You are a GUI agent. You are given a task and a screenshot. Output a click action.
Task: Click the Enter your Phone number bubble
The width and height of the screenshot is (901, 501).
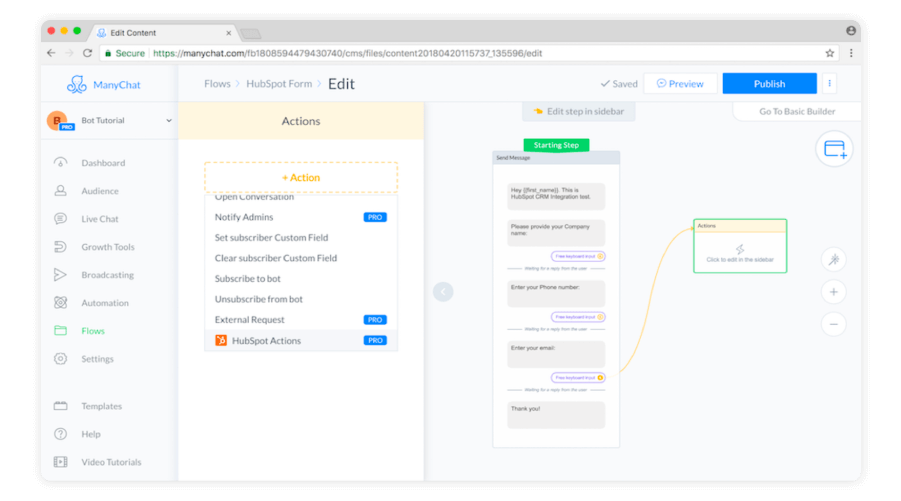556,293
